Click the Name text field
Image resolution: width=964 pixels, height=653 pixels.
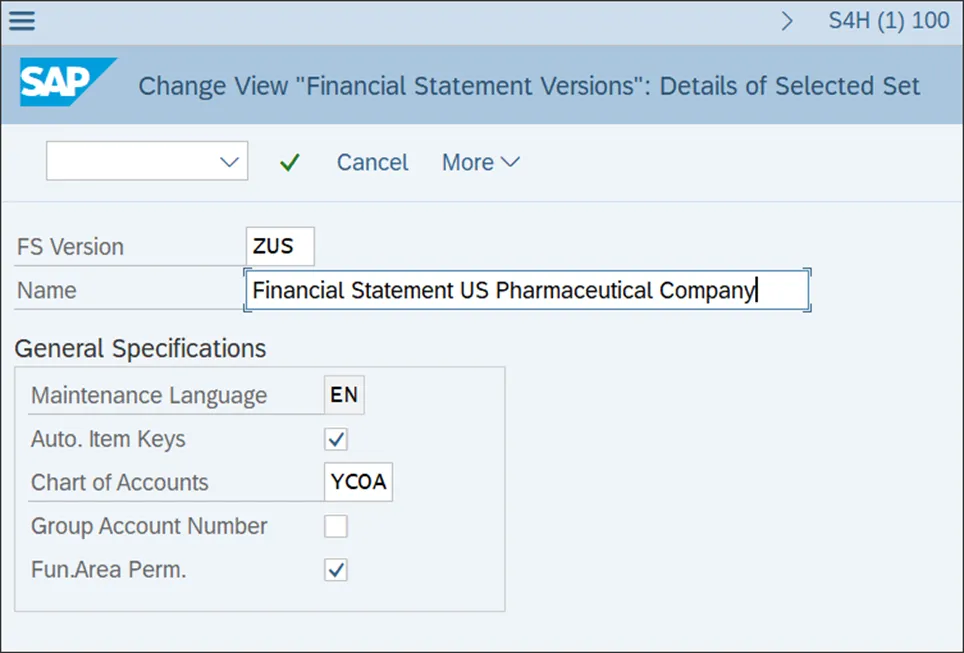526,291
